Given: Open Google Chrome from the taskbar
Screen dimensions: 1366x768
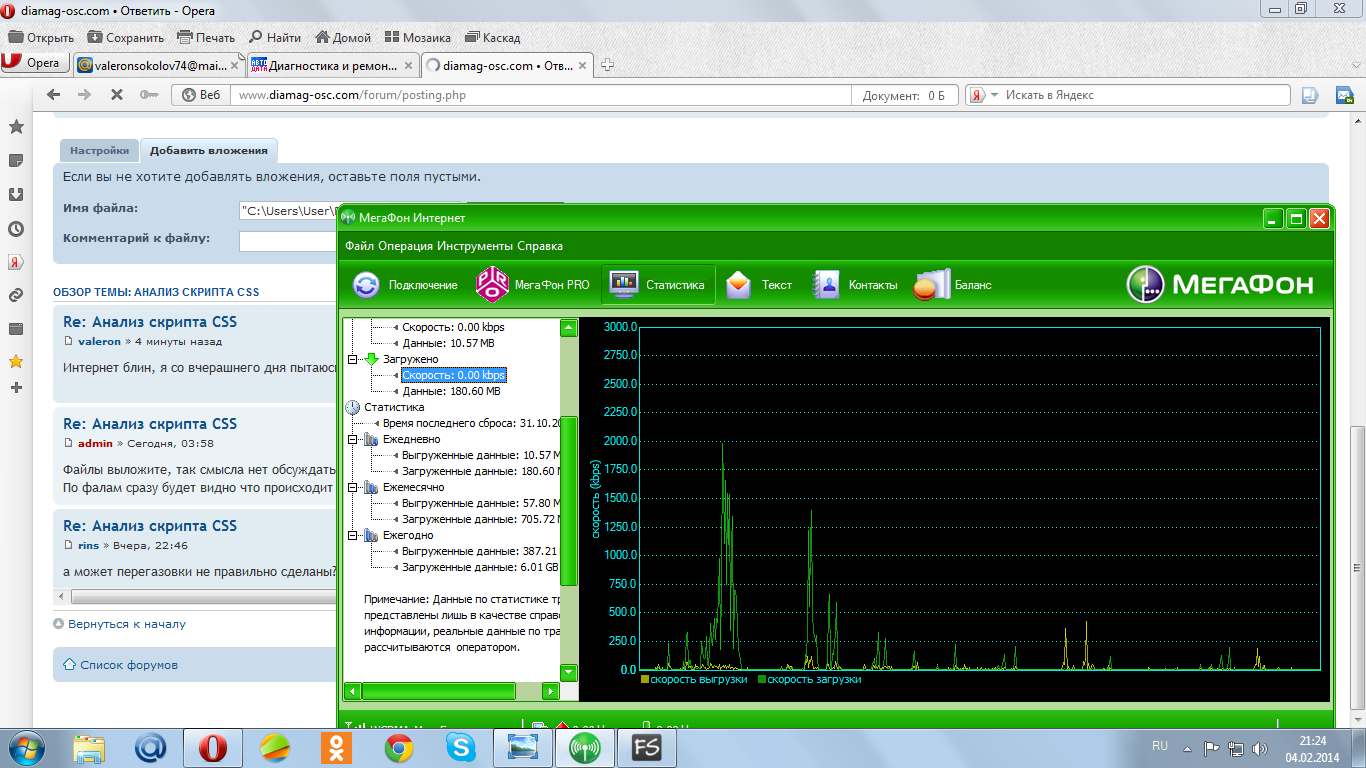Looking at the screenshot, I should click(399, 747).
